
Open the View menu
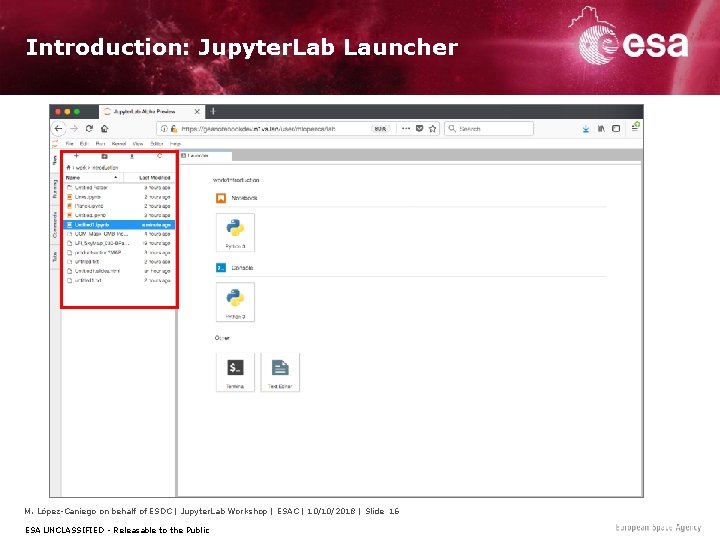click(x=138, y=144)
